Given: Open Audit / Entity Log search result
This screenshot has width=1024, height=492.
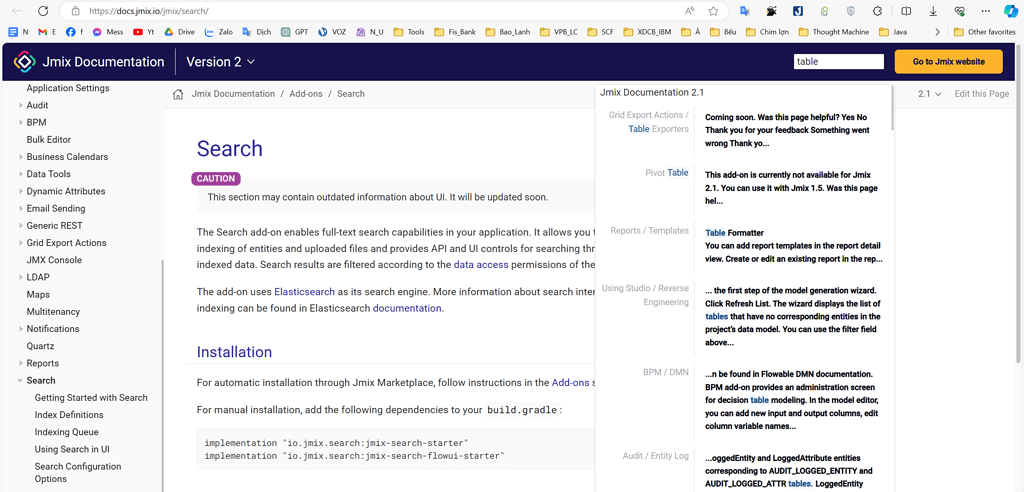Looking at the screenshot, I should click(656, 456).
